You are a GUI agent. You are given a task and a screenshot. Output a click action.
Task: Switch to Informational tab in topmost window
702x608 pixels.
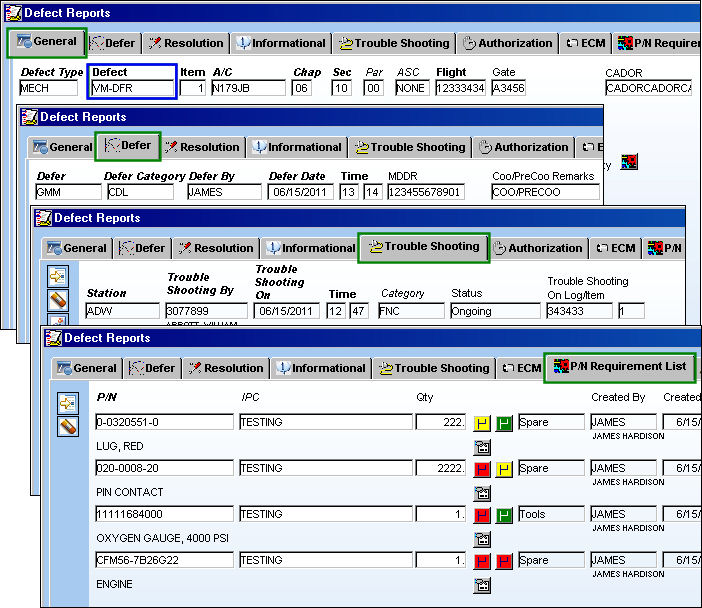(x=281, y=43)
